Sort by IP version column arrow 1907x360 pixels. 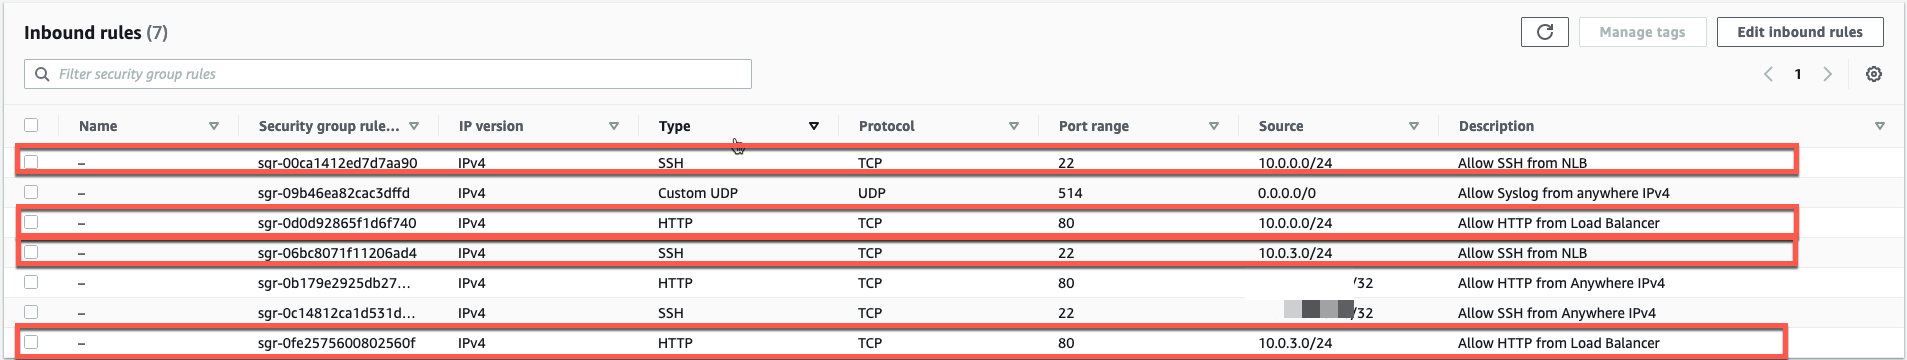click(613, 126)
